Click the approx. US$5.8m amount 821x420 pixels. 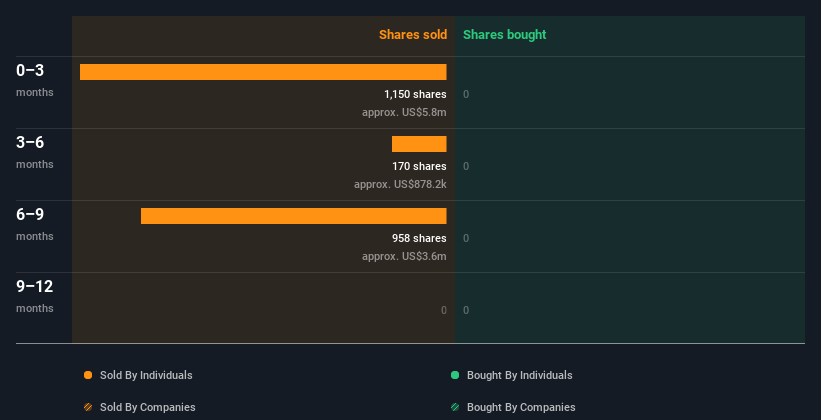click(404, 112)
